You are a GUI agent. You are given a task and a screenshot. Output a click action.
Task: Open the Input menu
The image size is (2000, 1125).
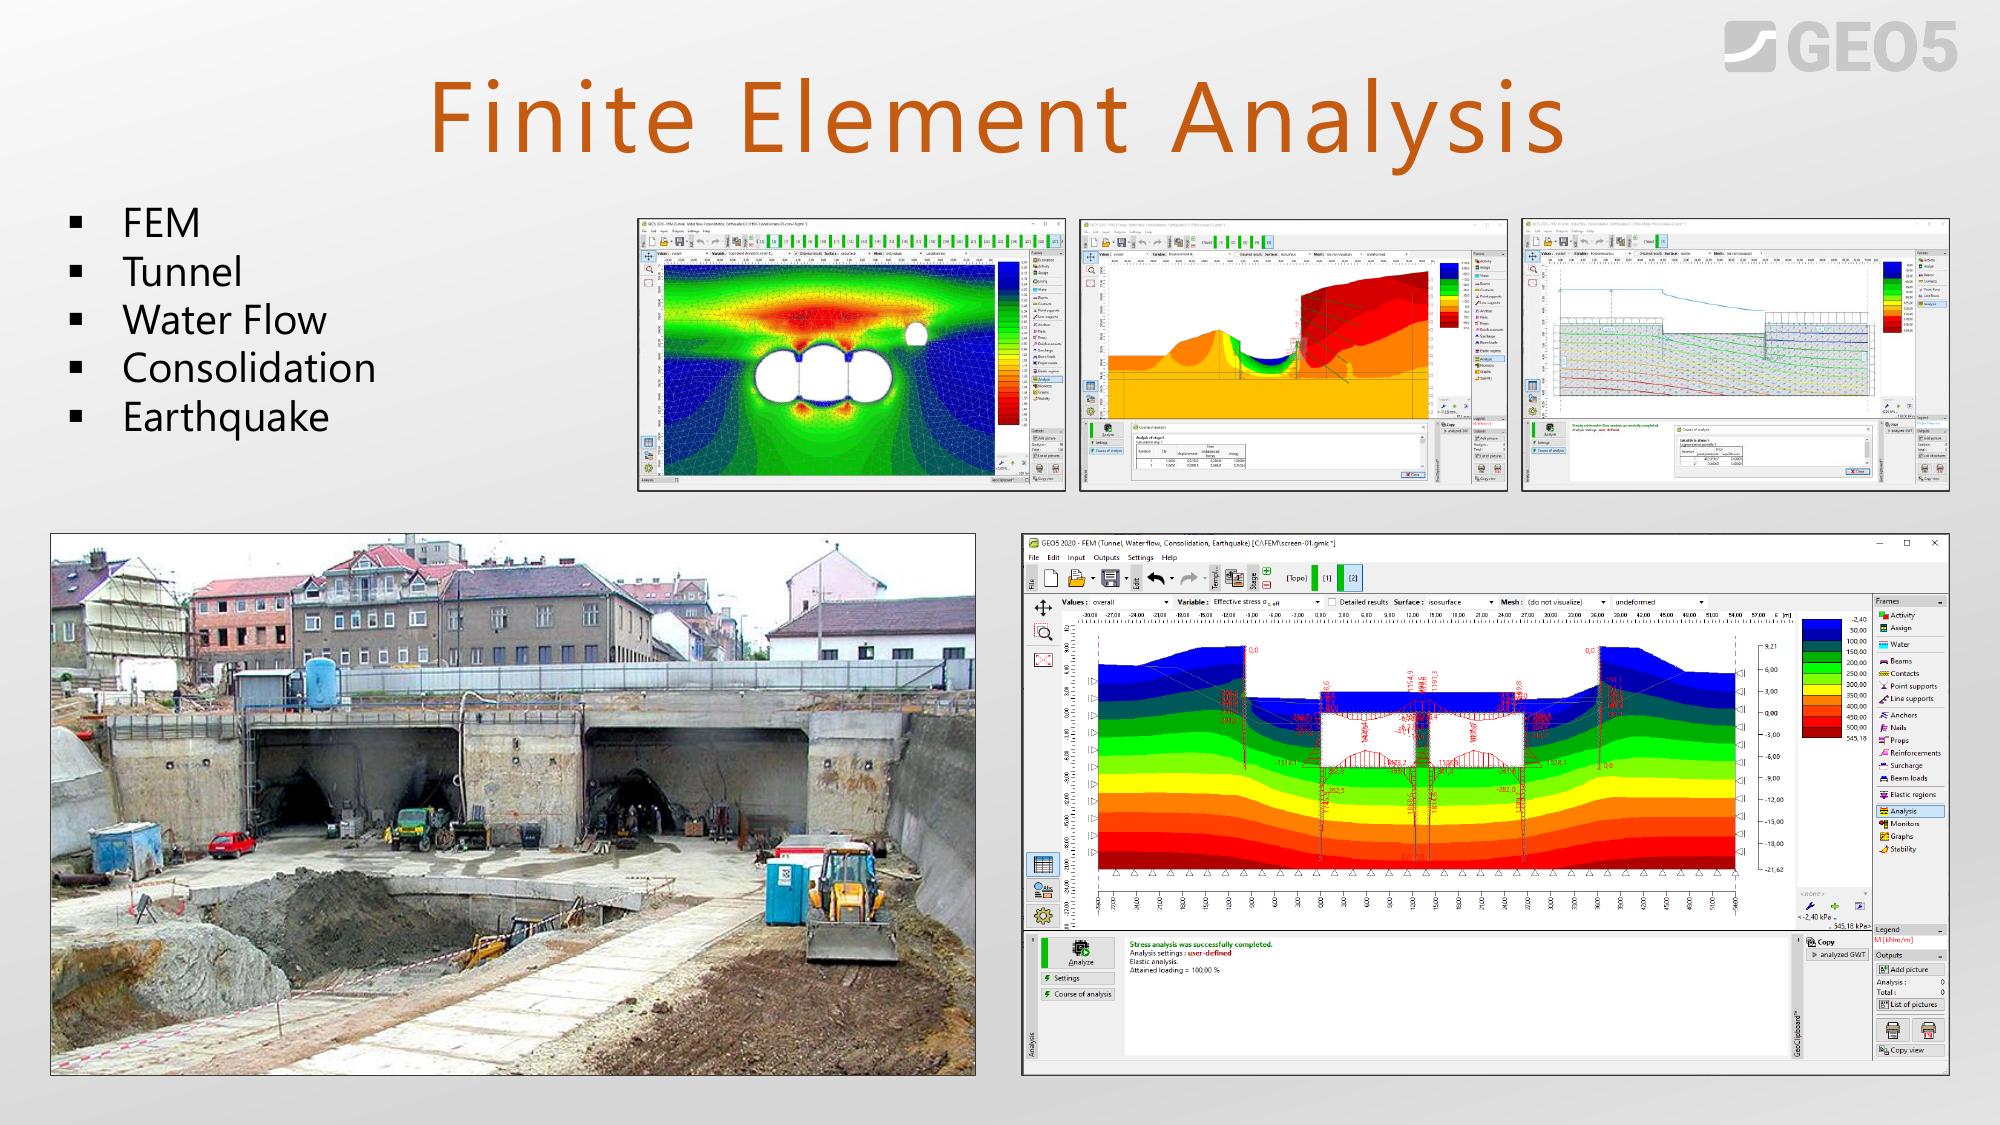point(1076,558)
